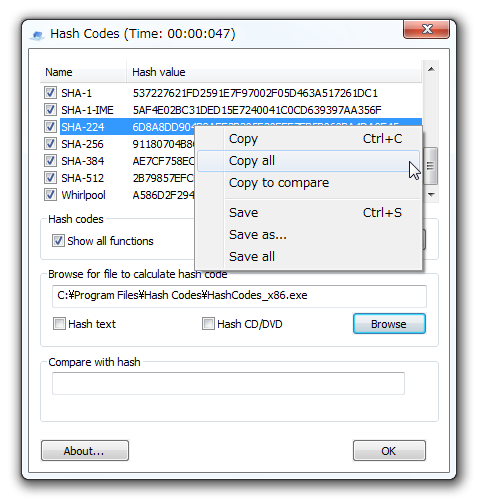The image size is (480, 504).
Task: Uncheck the SHA-1-IME checkbox
Action: click(x=50, y=109)
